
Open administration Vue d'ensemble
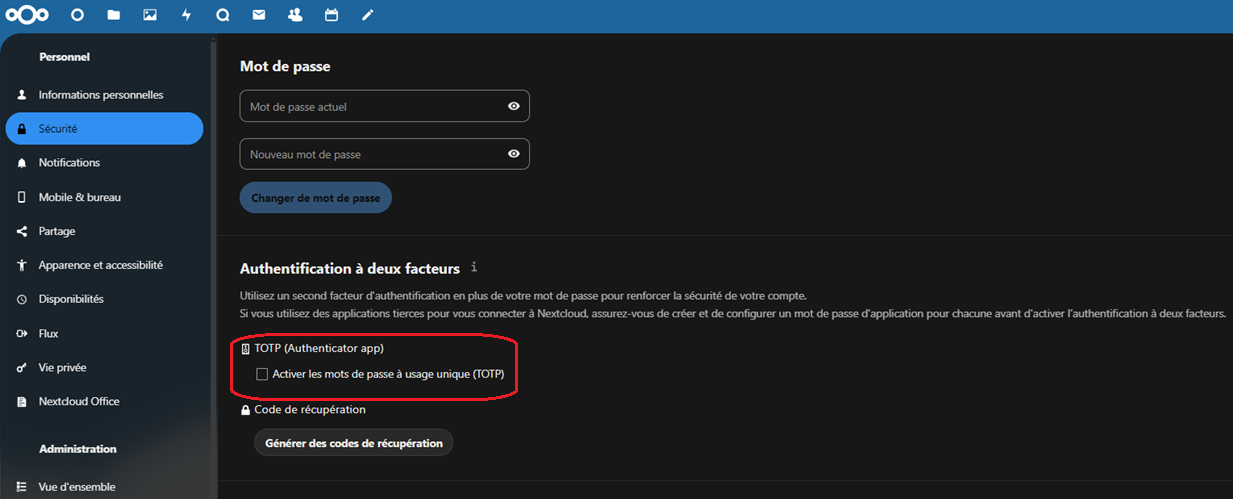104,487
